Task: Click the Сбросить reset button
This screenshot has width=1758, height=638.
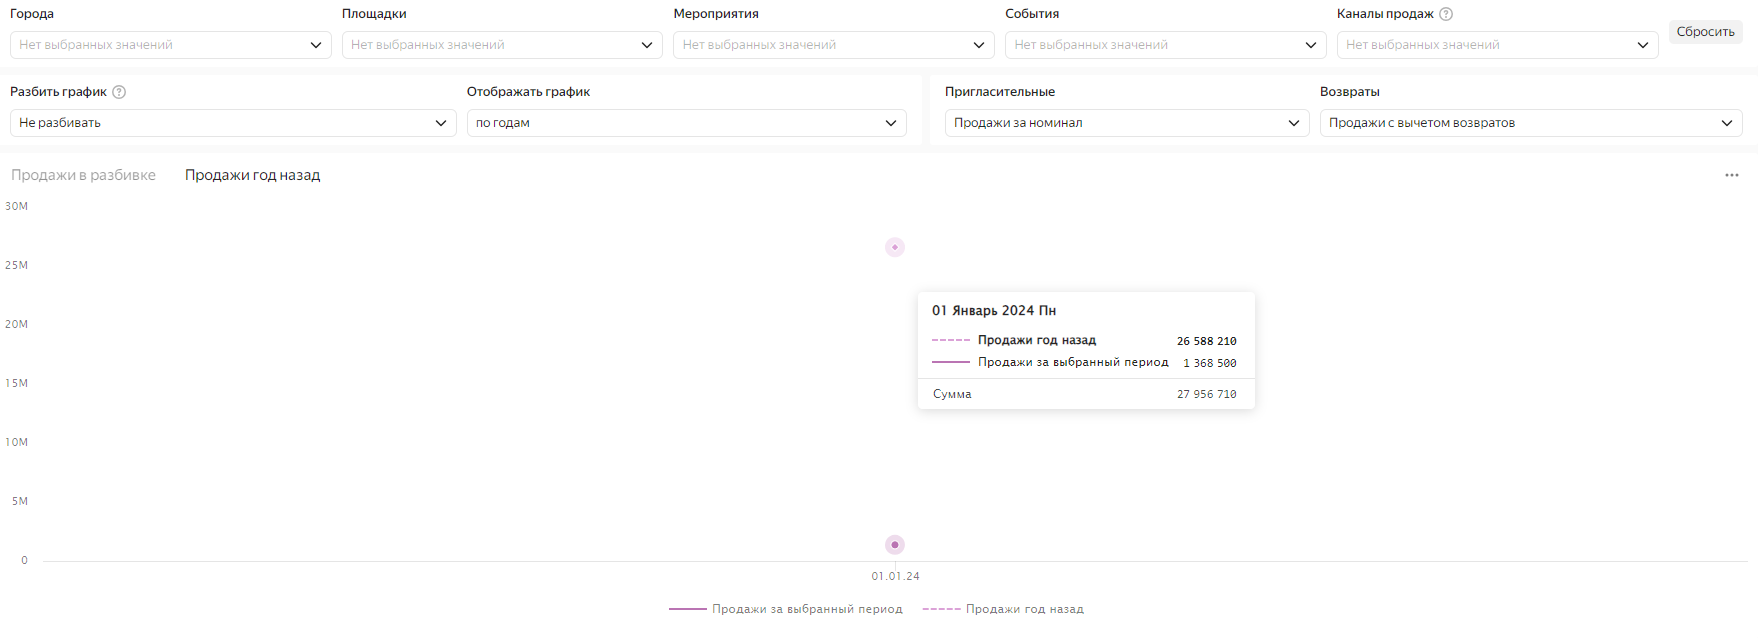Action: pyautogui.click(x=1705, y=32)
